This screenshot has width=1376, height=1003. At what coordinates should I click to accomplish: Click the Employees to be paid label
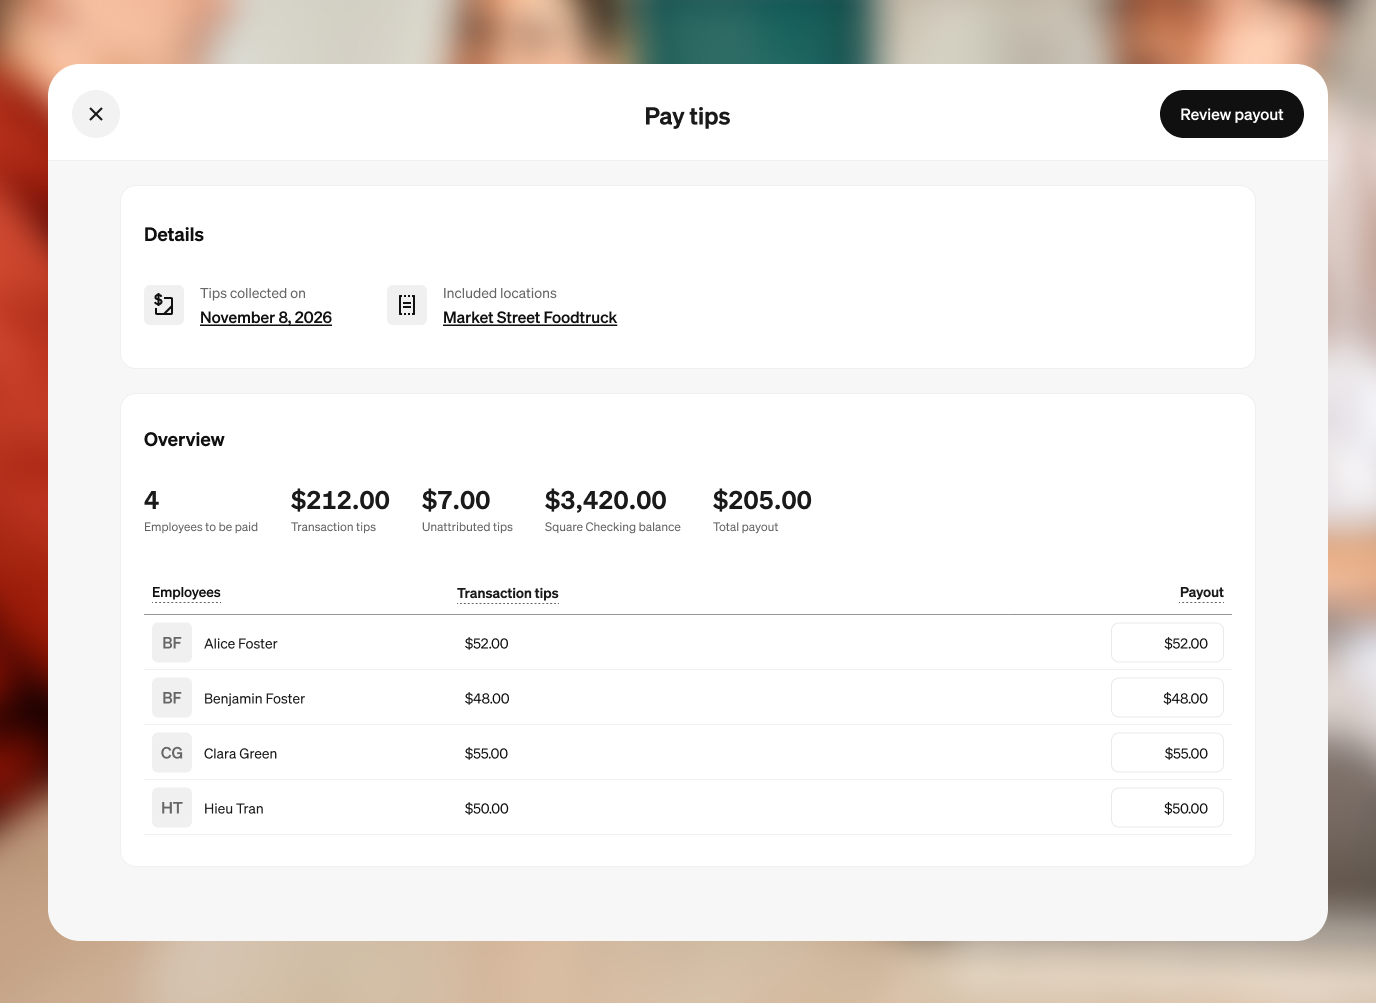coord(201,527)
